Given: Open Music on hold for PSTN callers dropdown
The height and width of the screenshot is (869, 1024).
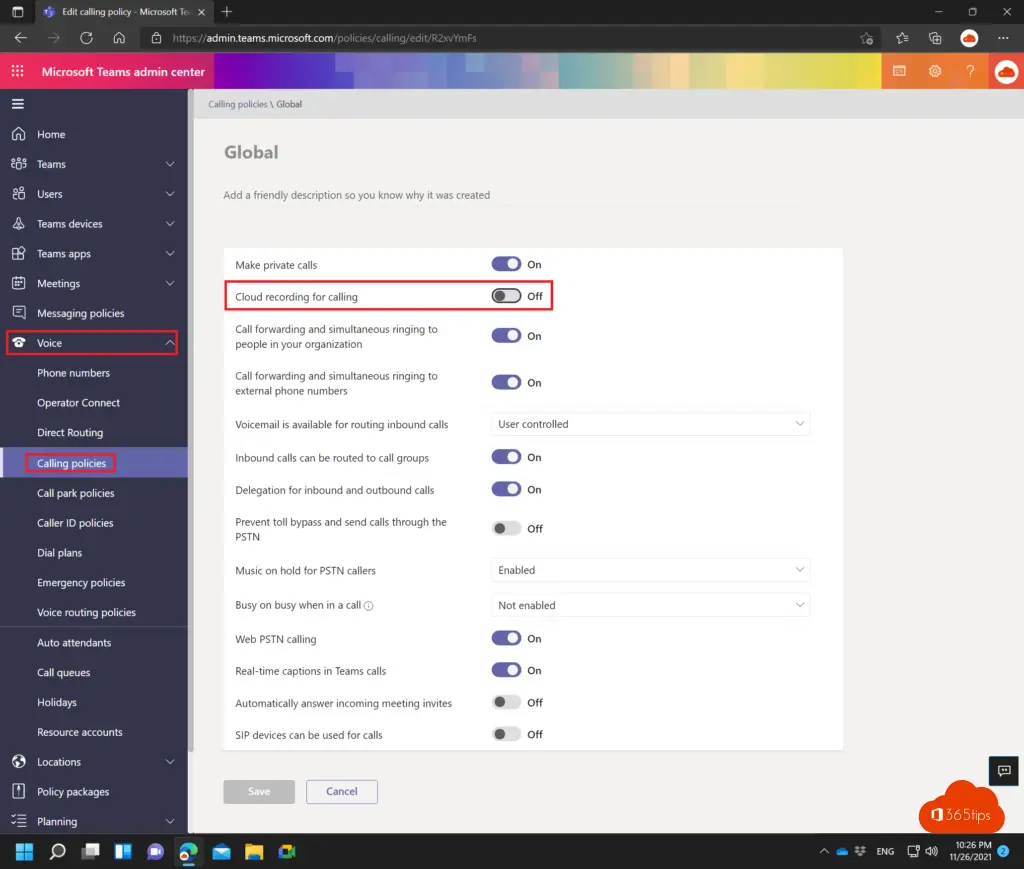Looking at the screenshot, I should coord(650,570).
